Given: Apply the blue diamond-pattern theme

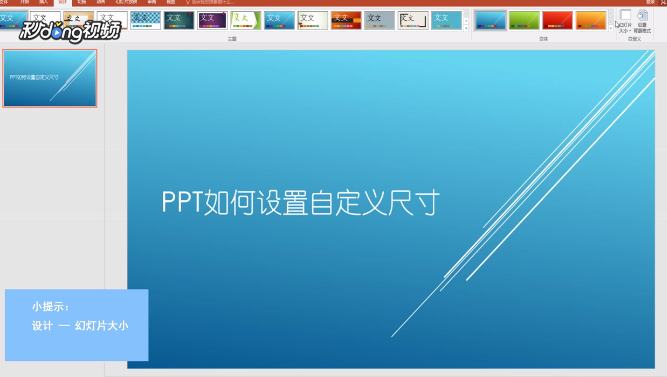Looking at the screenshot, I should [x=145, y=20].
